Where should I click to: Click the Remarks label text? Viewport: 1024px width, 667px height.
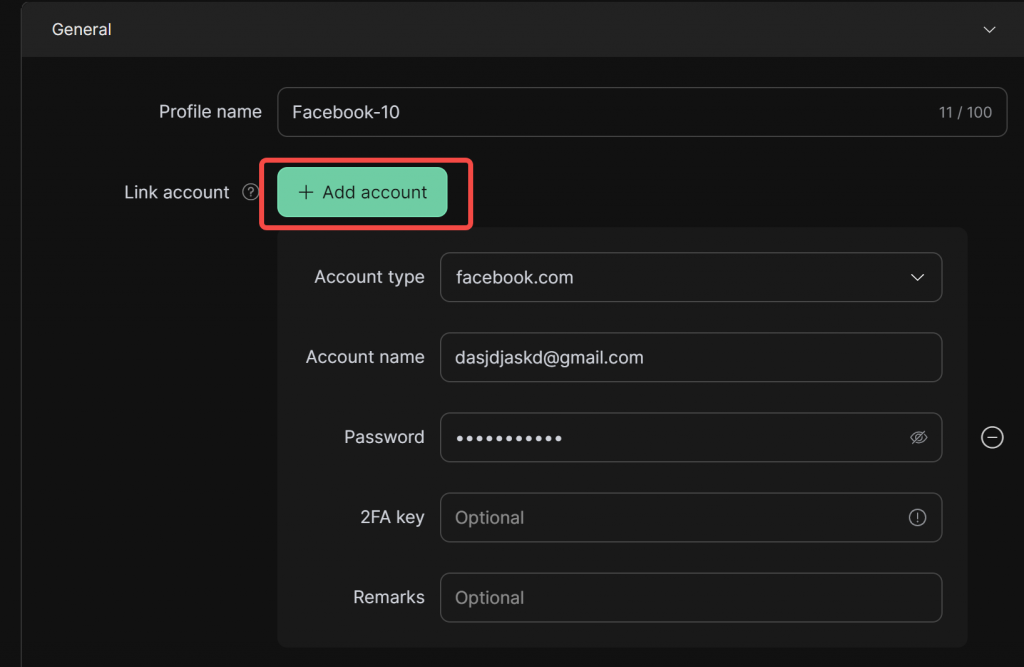pos(388,597)
